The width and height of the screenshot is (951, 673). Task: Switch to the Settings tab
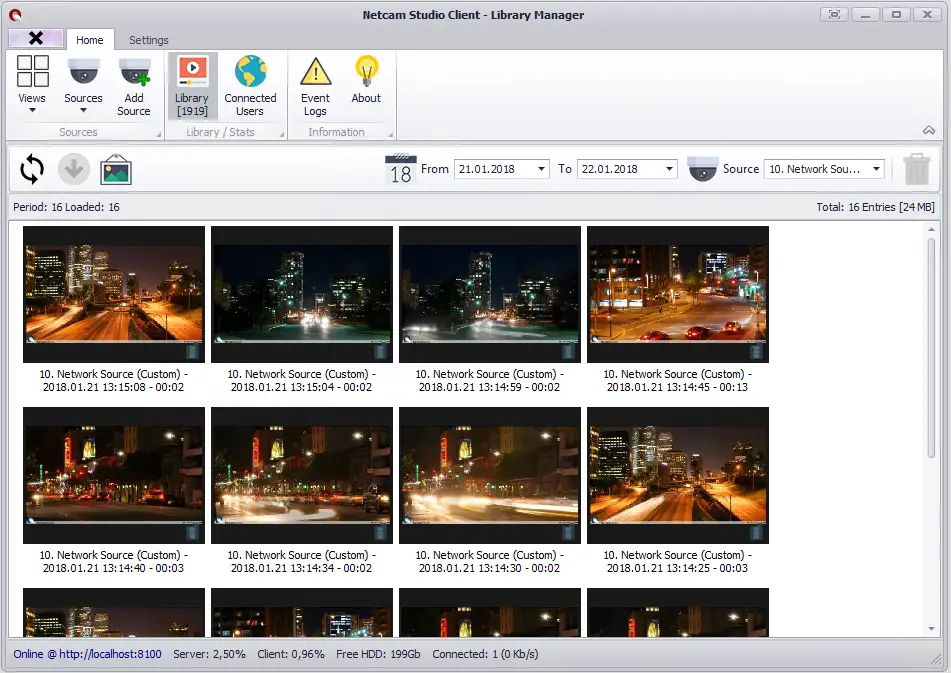[148, 40]
